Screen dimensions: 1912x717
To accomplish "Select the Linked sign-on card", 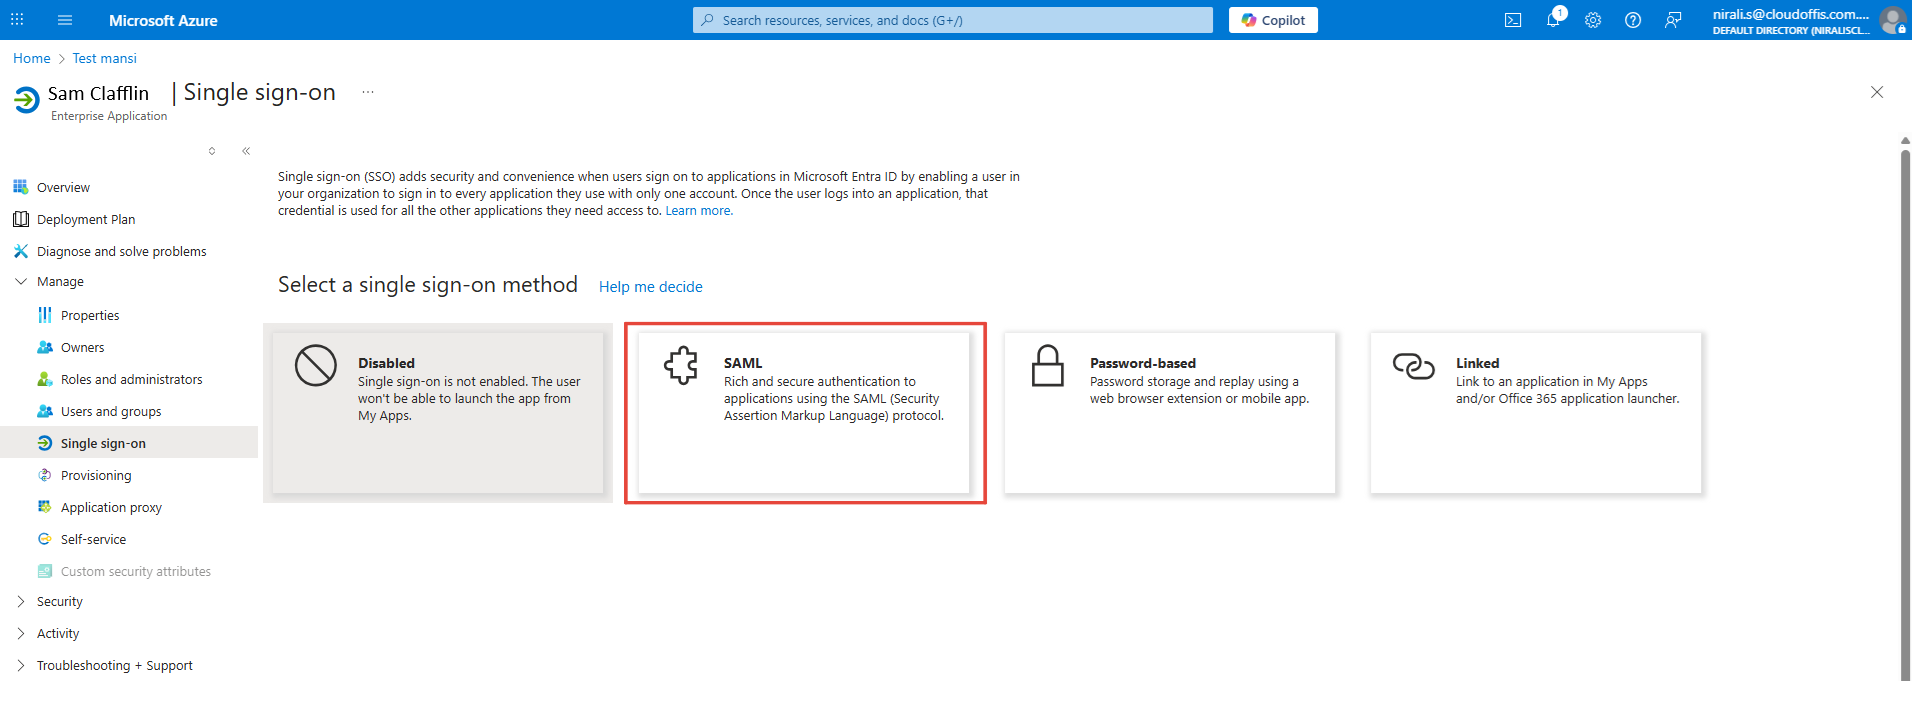I will [1536, 413].
